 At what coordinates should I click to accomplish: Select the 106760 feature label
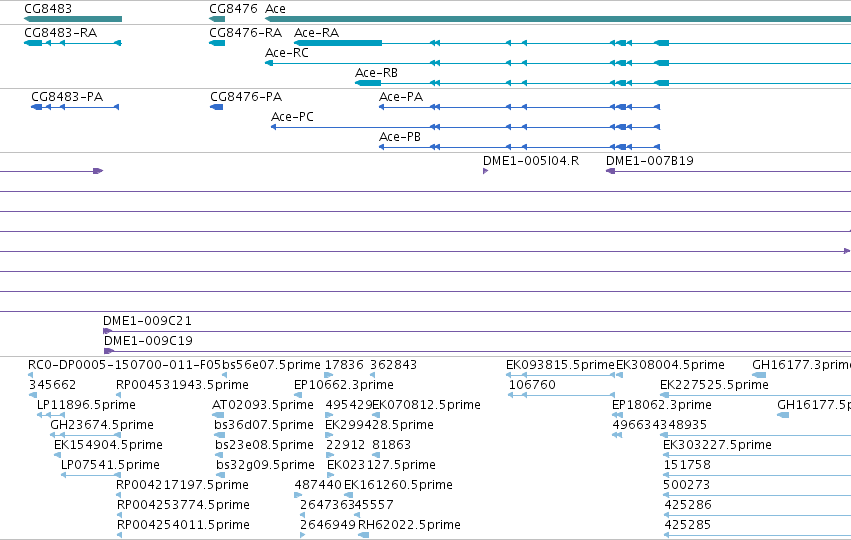532,385
